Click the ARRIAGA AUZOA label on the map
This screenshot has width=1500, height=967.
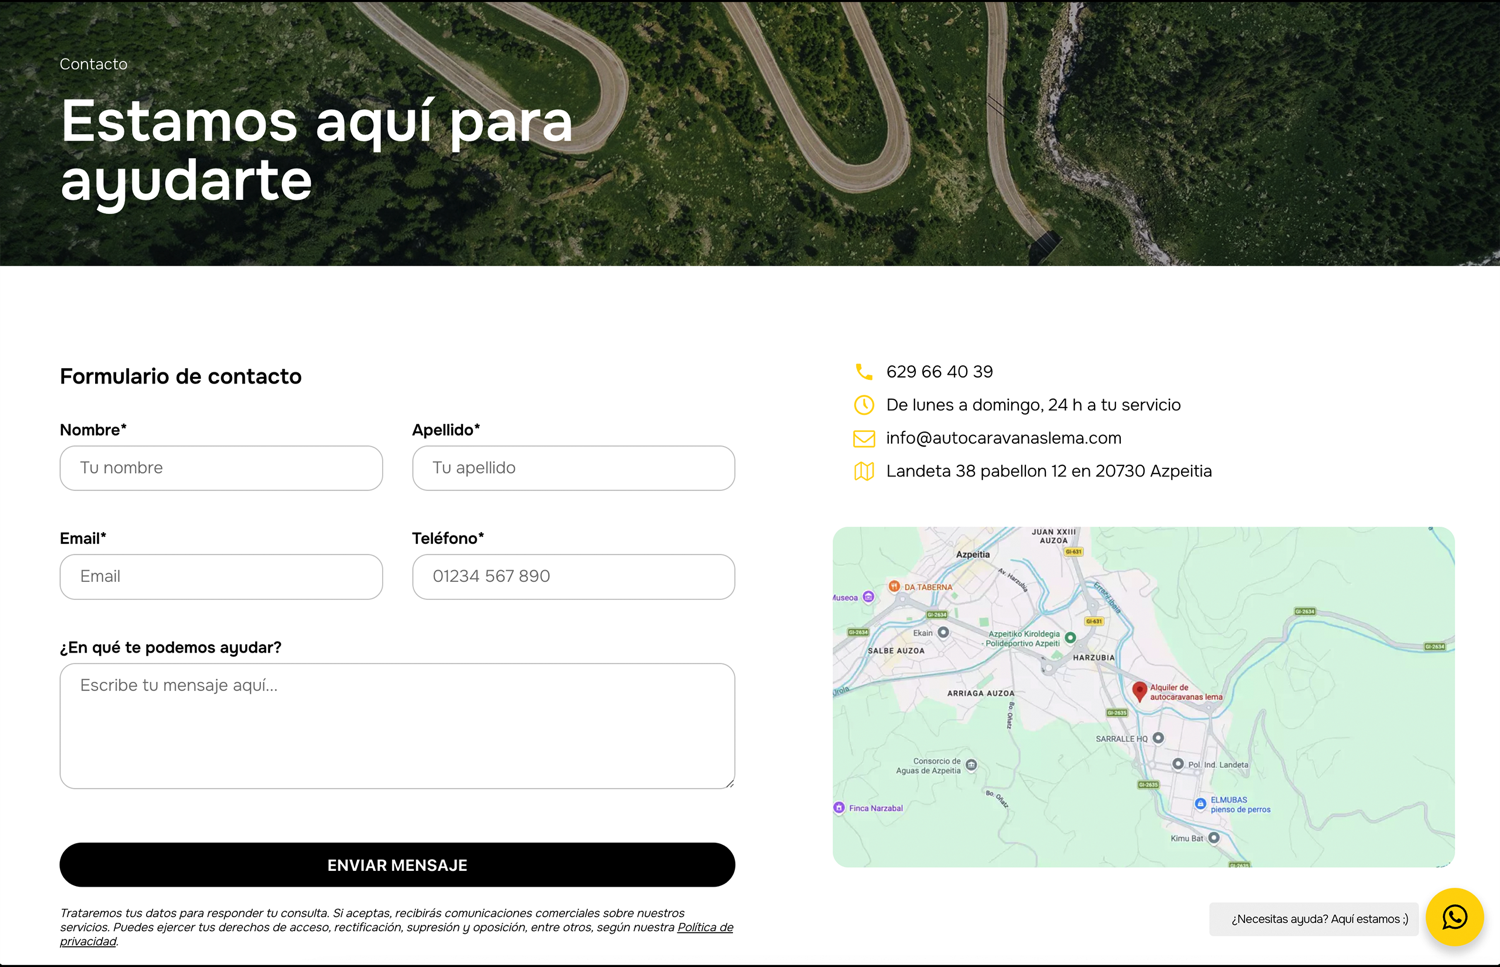pos(980,693)
